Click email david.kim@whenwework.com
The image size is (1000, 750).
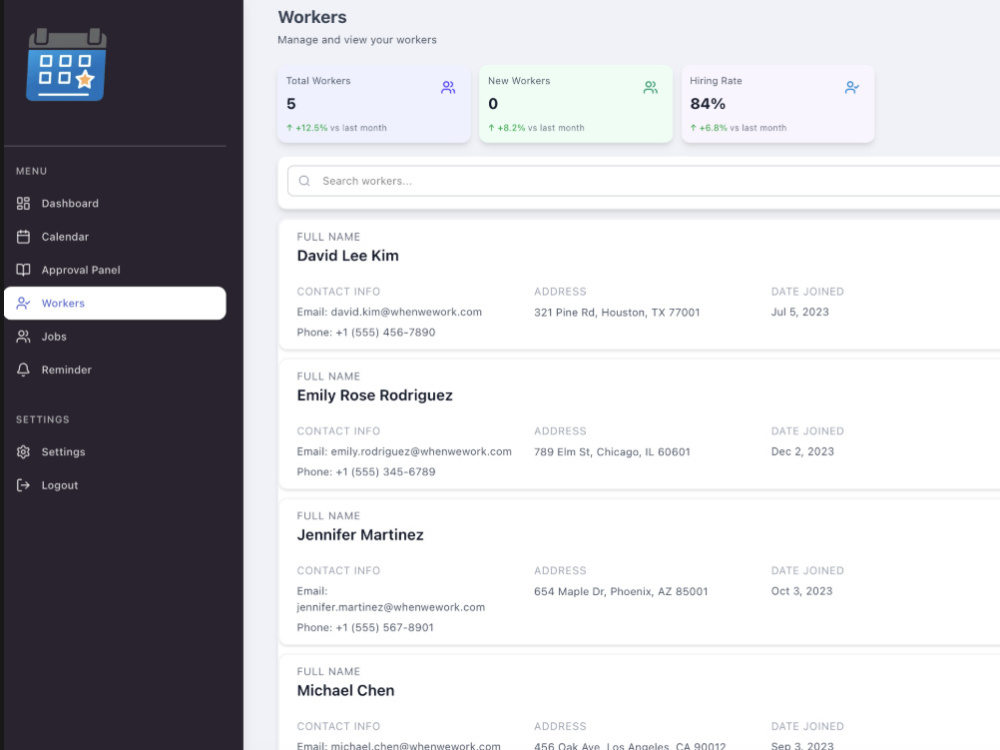tap(406, 312)
